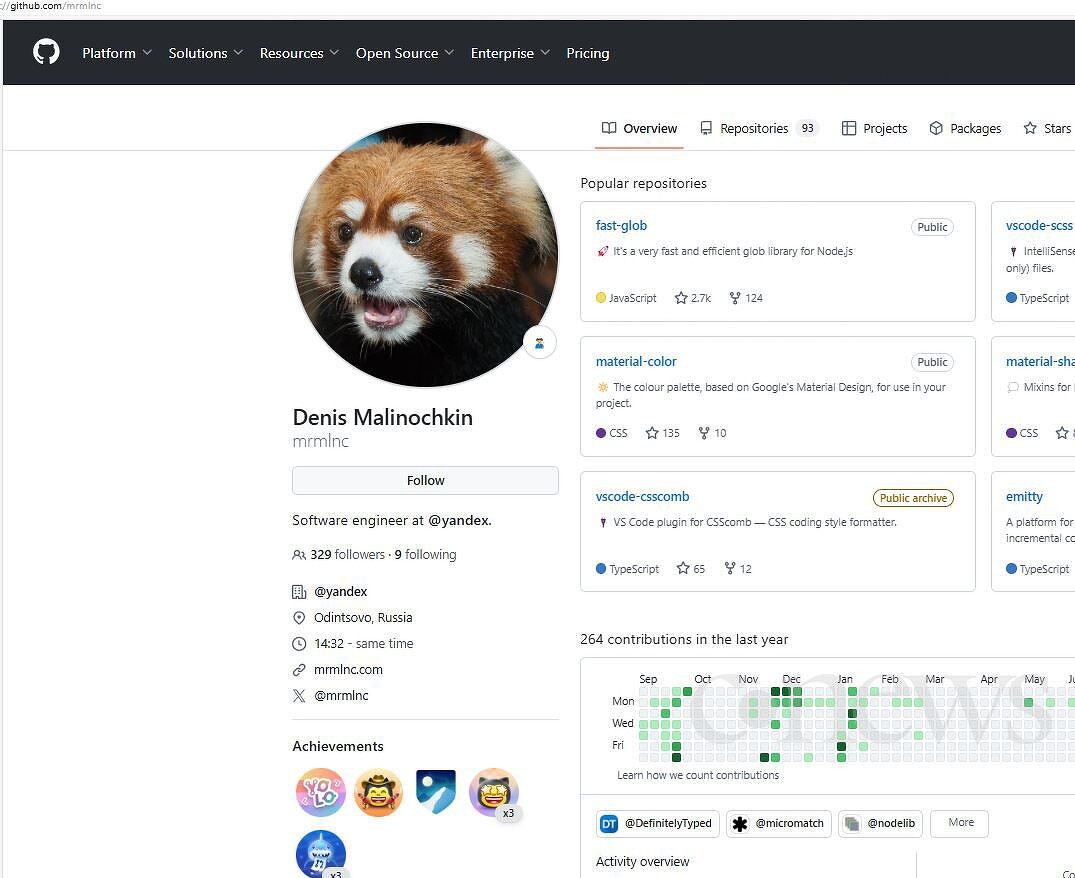This screenshot has height=878, width=1075.
Task: View fast-glob 2.7k stargazers
Action: pos(692,298)
